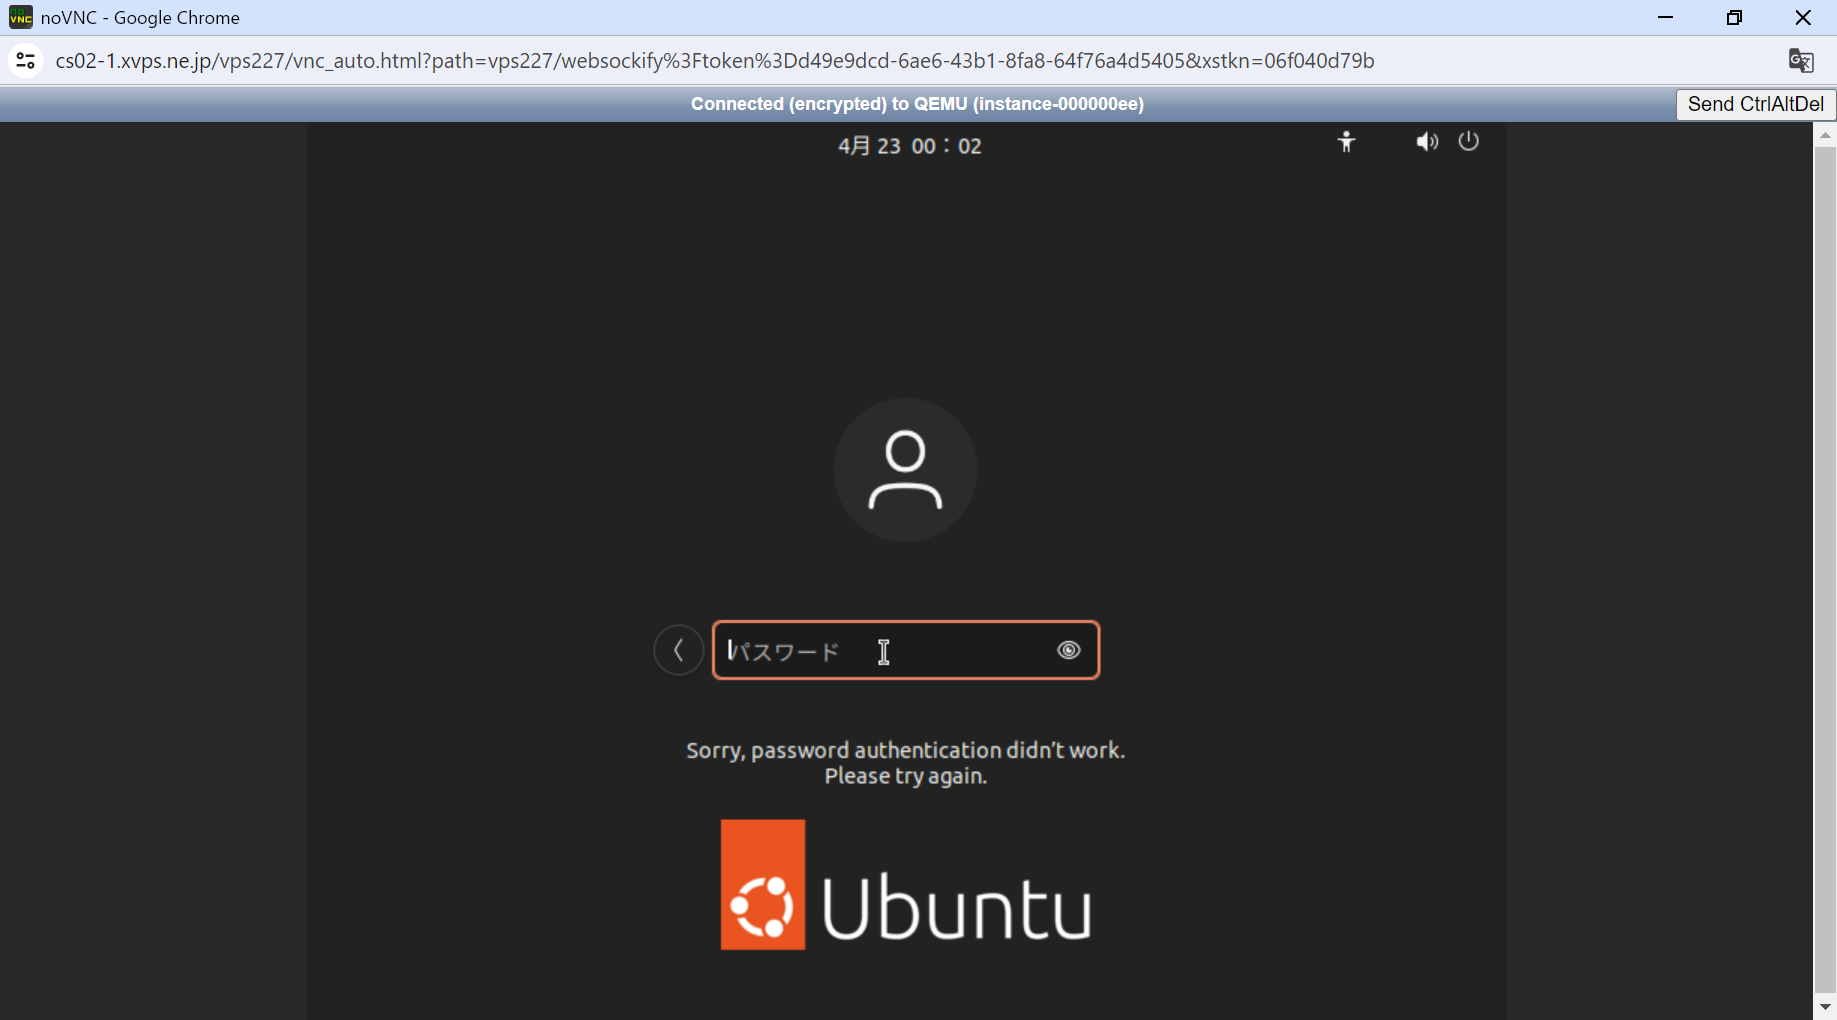Screen dimensions: 1837x1020
Task: Send CtrlAltDel to the remote machine
Action: pos(1755,104)
